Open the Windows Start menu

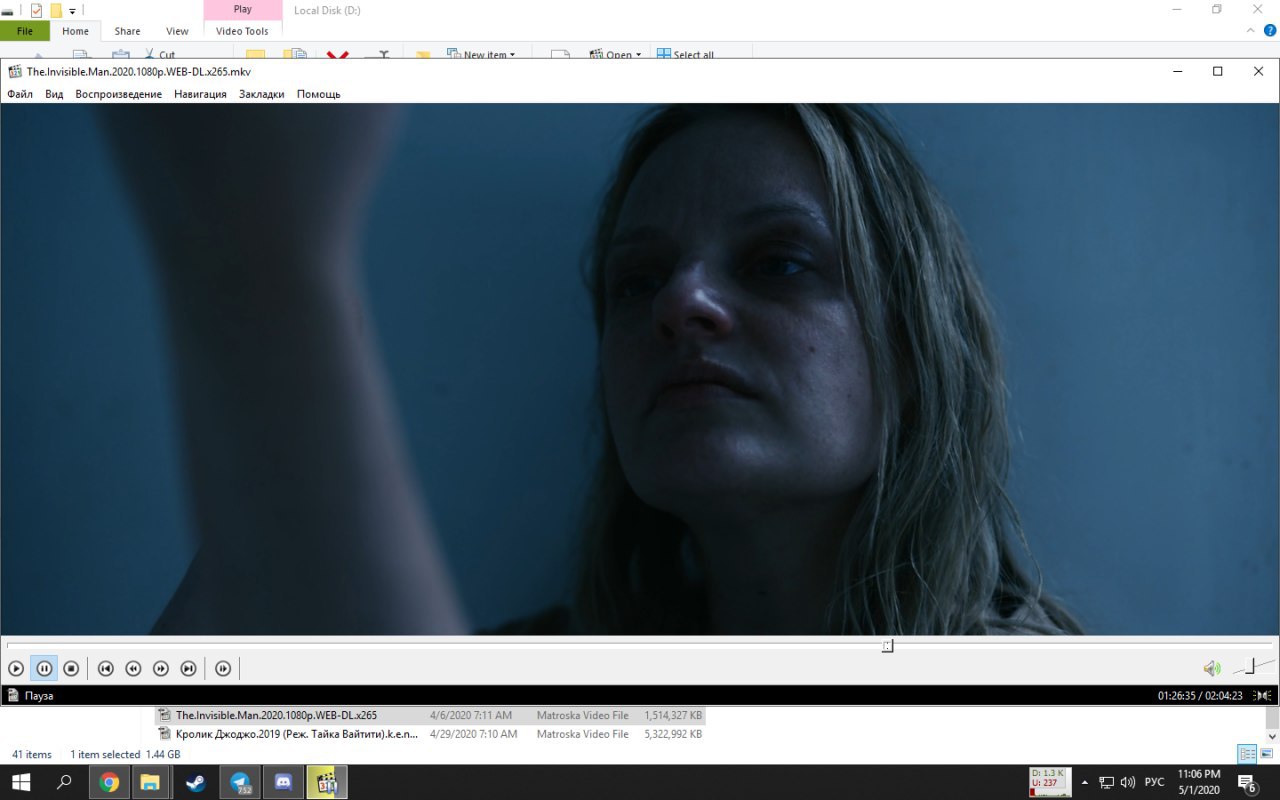point(20,782)
